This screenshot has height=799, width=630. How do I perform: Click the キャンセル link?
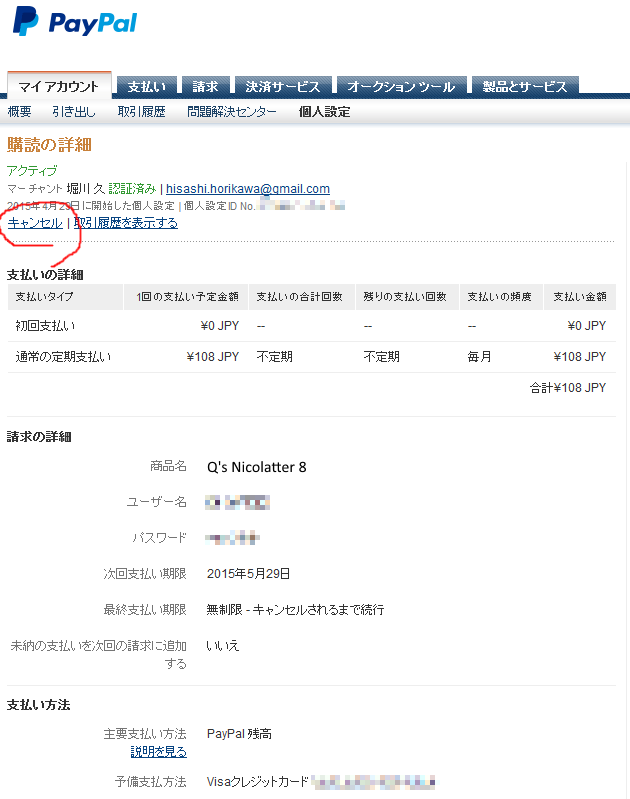(35, 223)
